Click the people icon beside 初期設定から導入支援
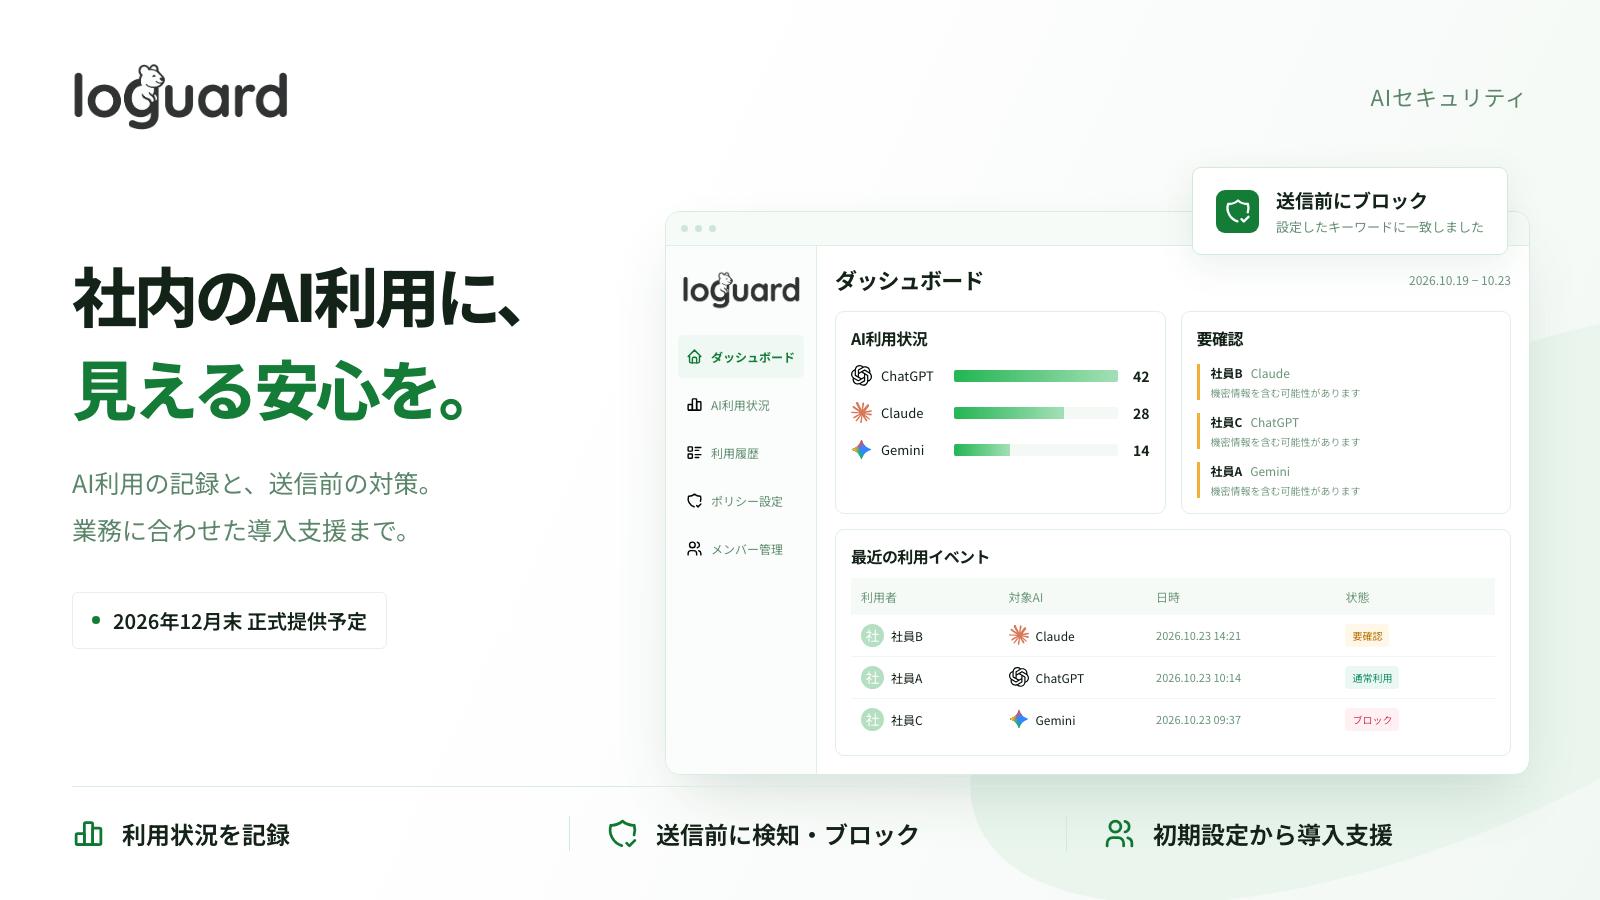 tap(1120, 834)
